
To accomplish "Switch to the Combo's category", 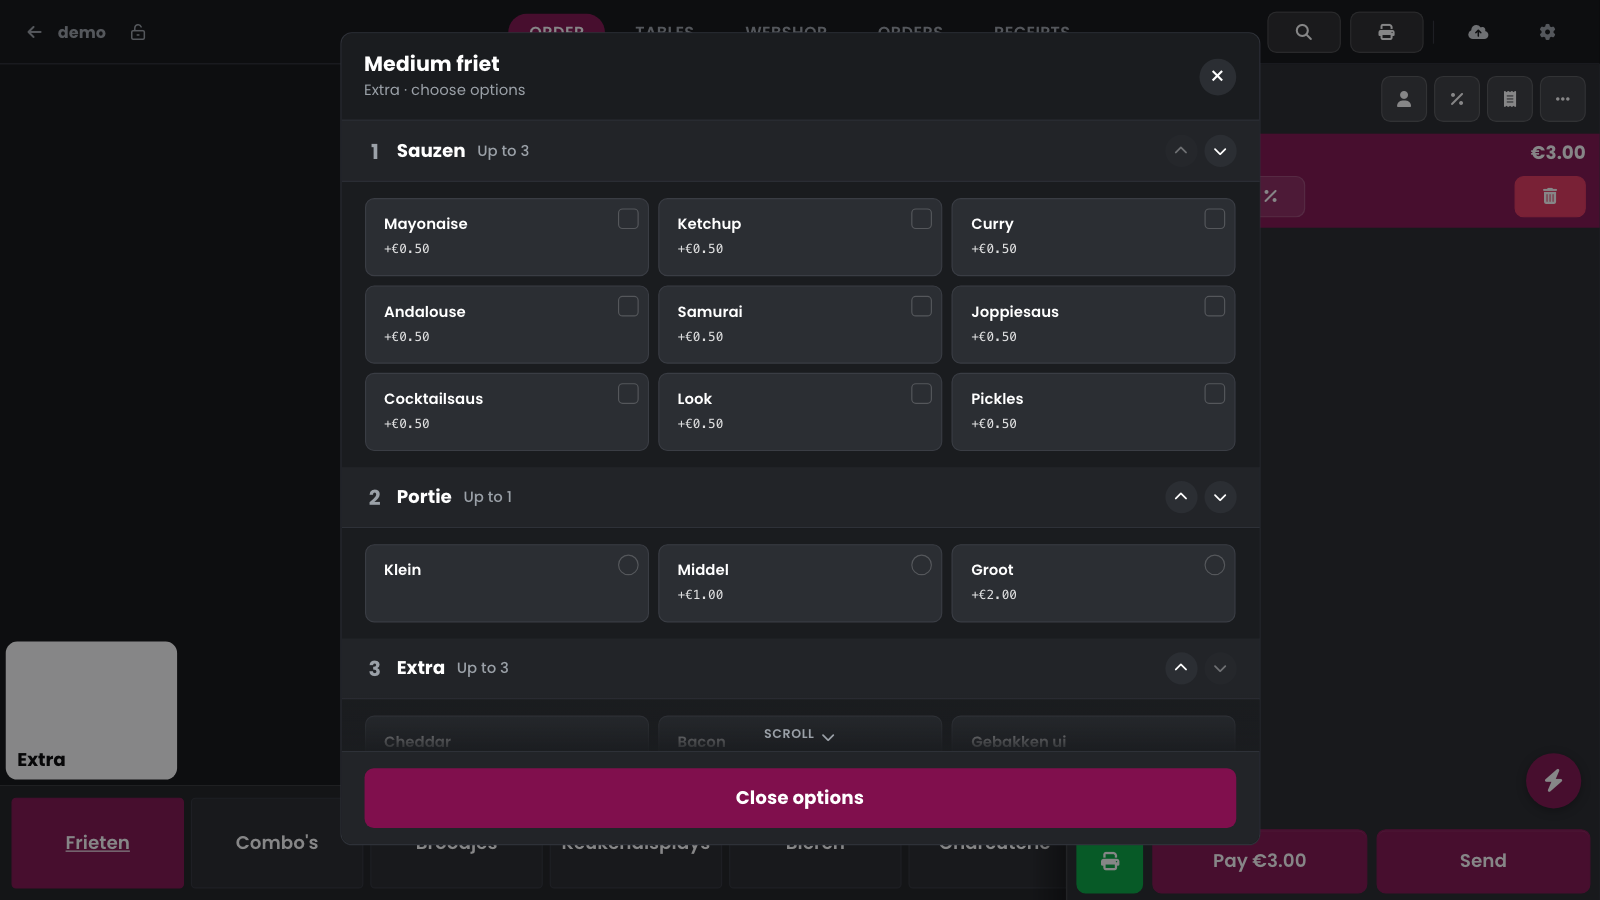I will point(277,843).
